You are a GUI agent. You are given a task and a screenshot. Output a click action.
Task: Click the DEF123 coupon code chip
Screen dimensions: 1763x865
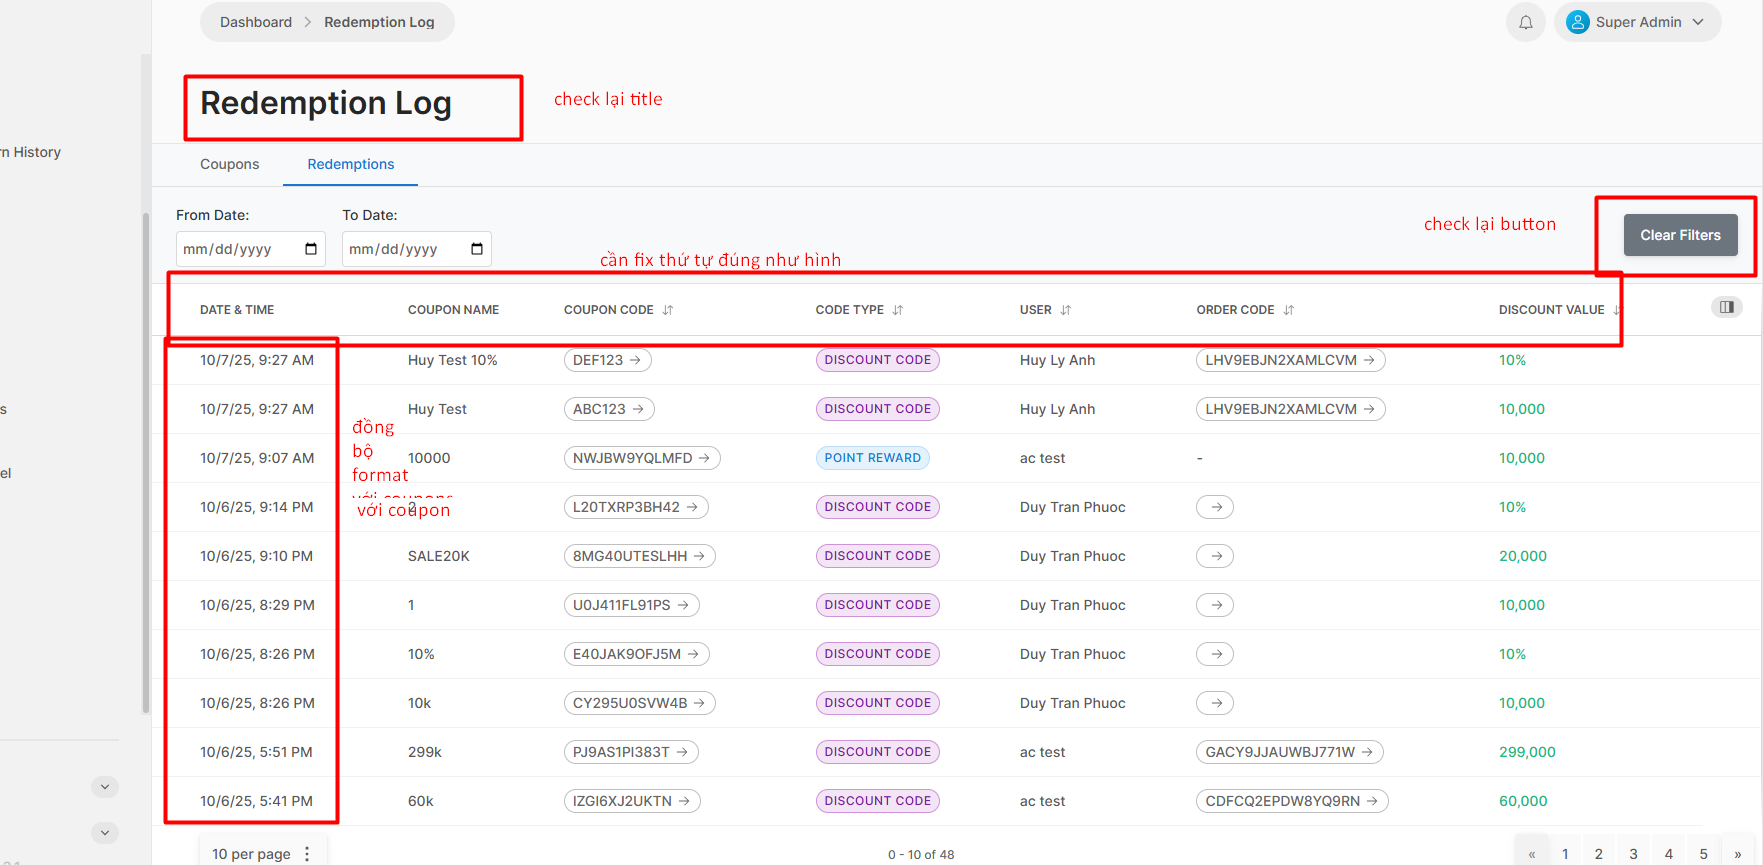tap(607, 360)
